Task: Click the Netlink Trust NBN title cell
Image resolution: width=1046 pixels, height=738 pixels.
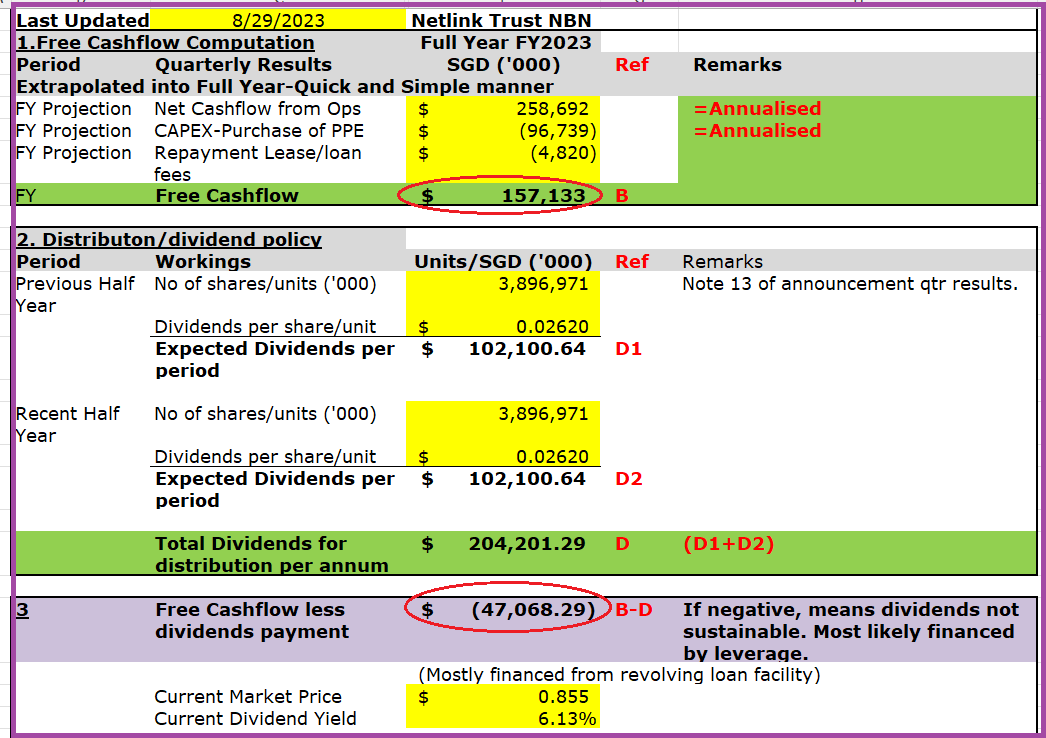Action: tap(501, 20)
